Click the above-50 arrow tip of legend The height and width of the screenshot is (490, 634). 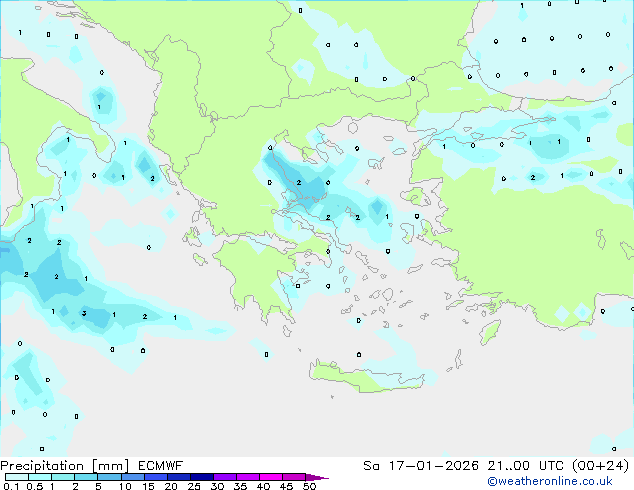coord(317,477)
